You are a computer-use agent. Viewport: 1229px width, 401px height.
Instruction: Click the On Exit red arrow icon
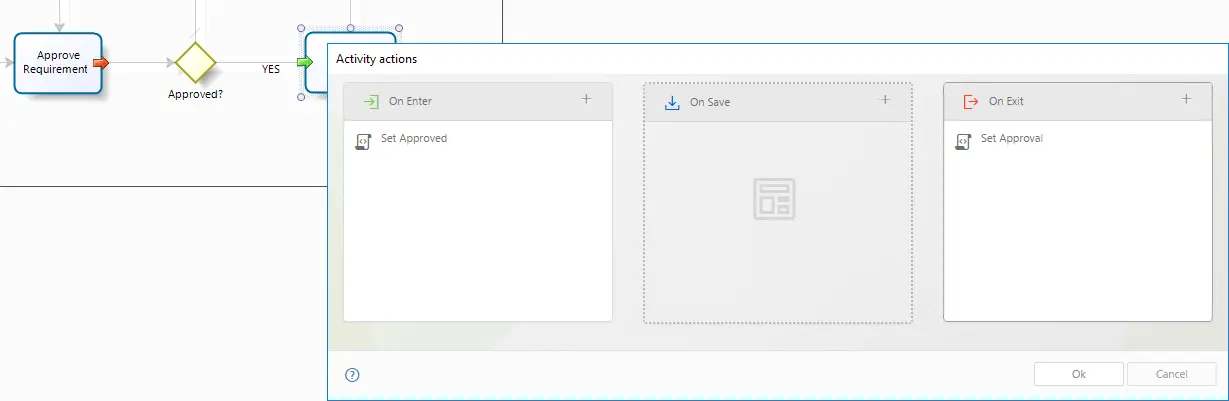(x=971, y=101)
